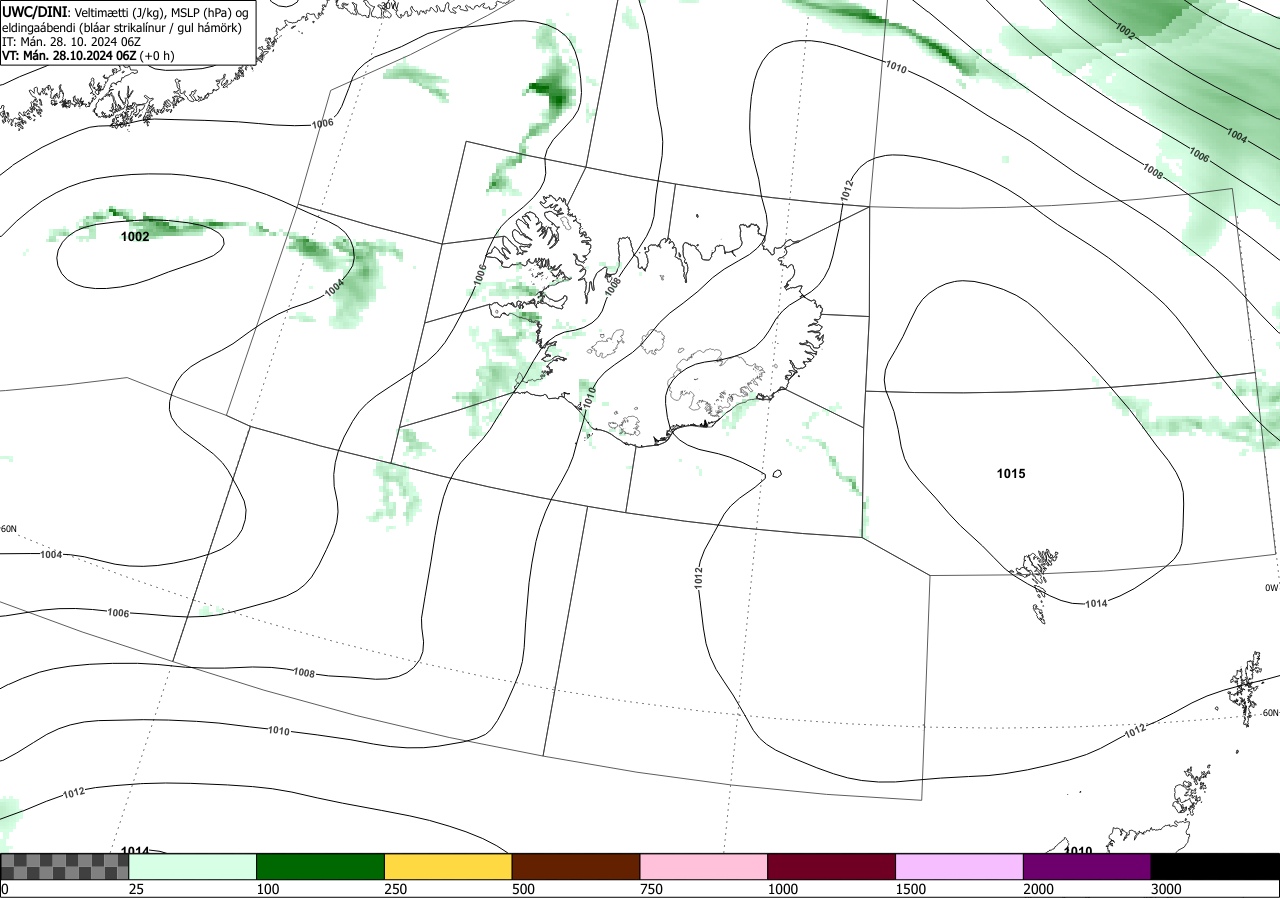
Task: Choose the lavender 1500–2000 legend swatch
Action: point(960,866)
